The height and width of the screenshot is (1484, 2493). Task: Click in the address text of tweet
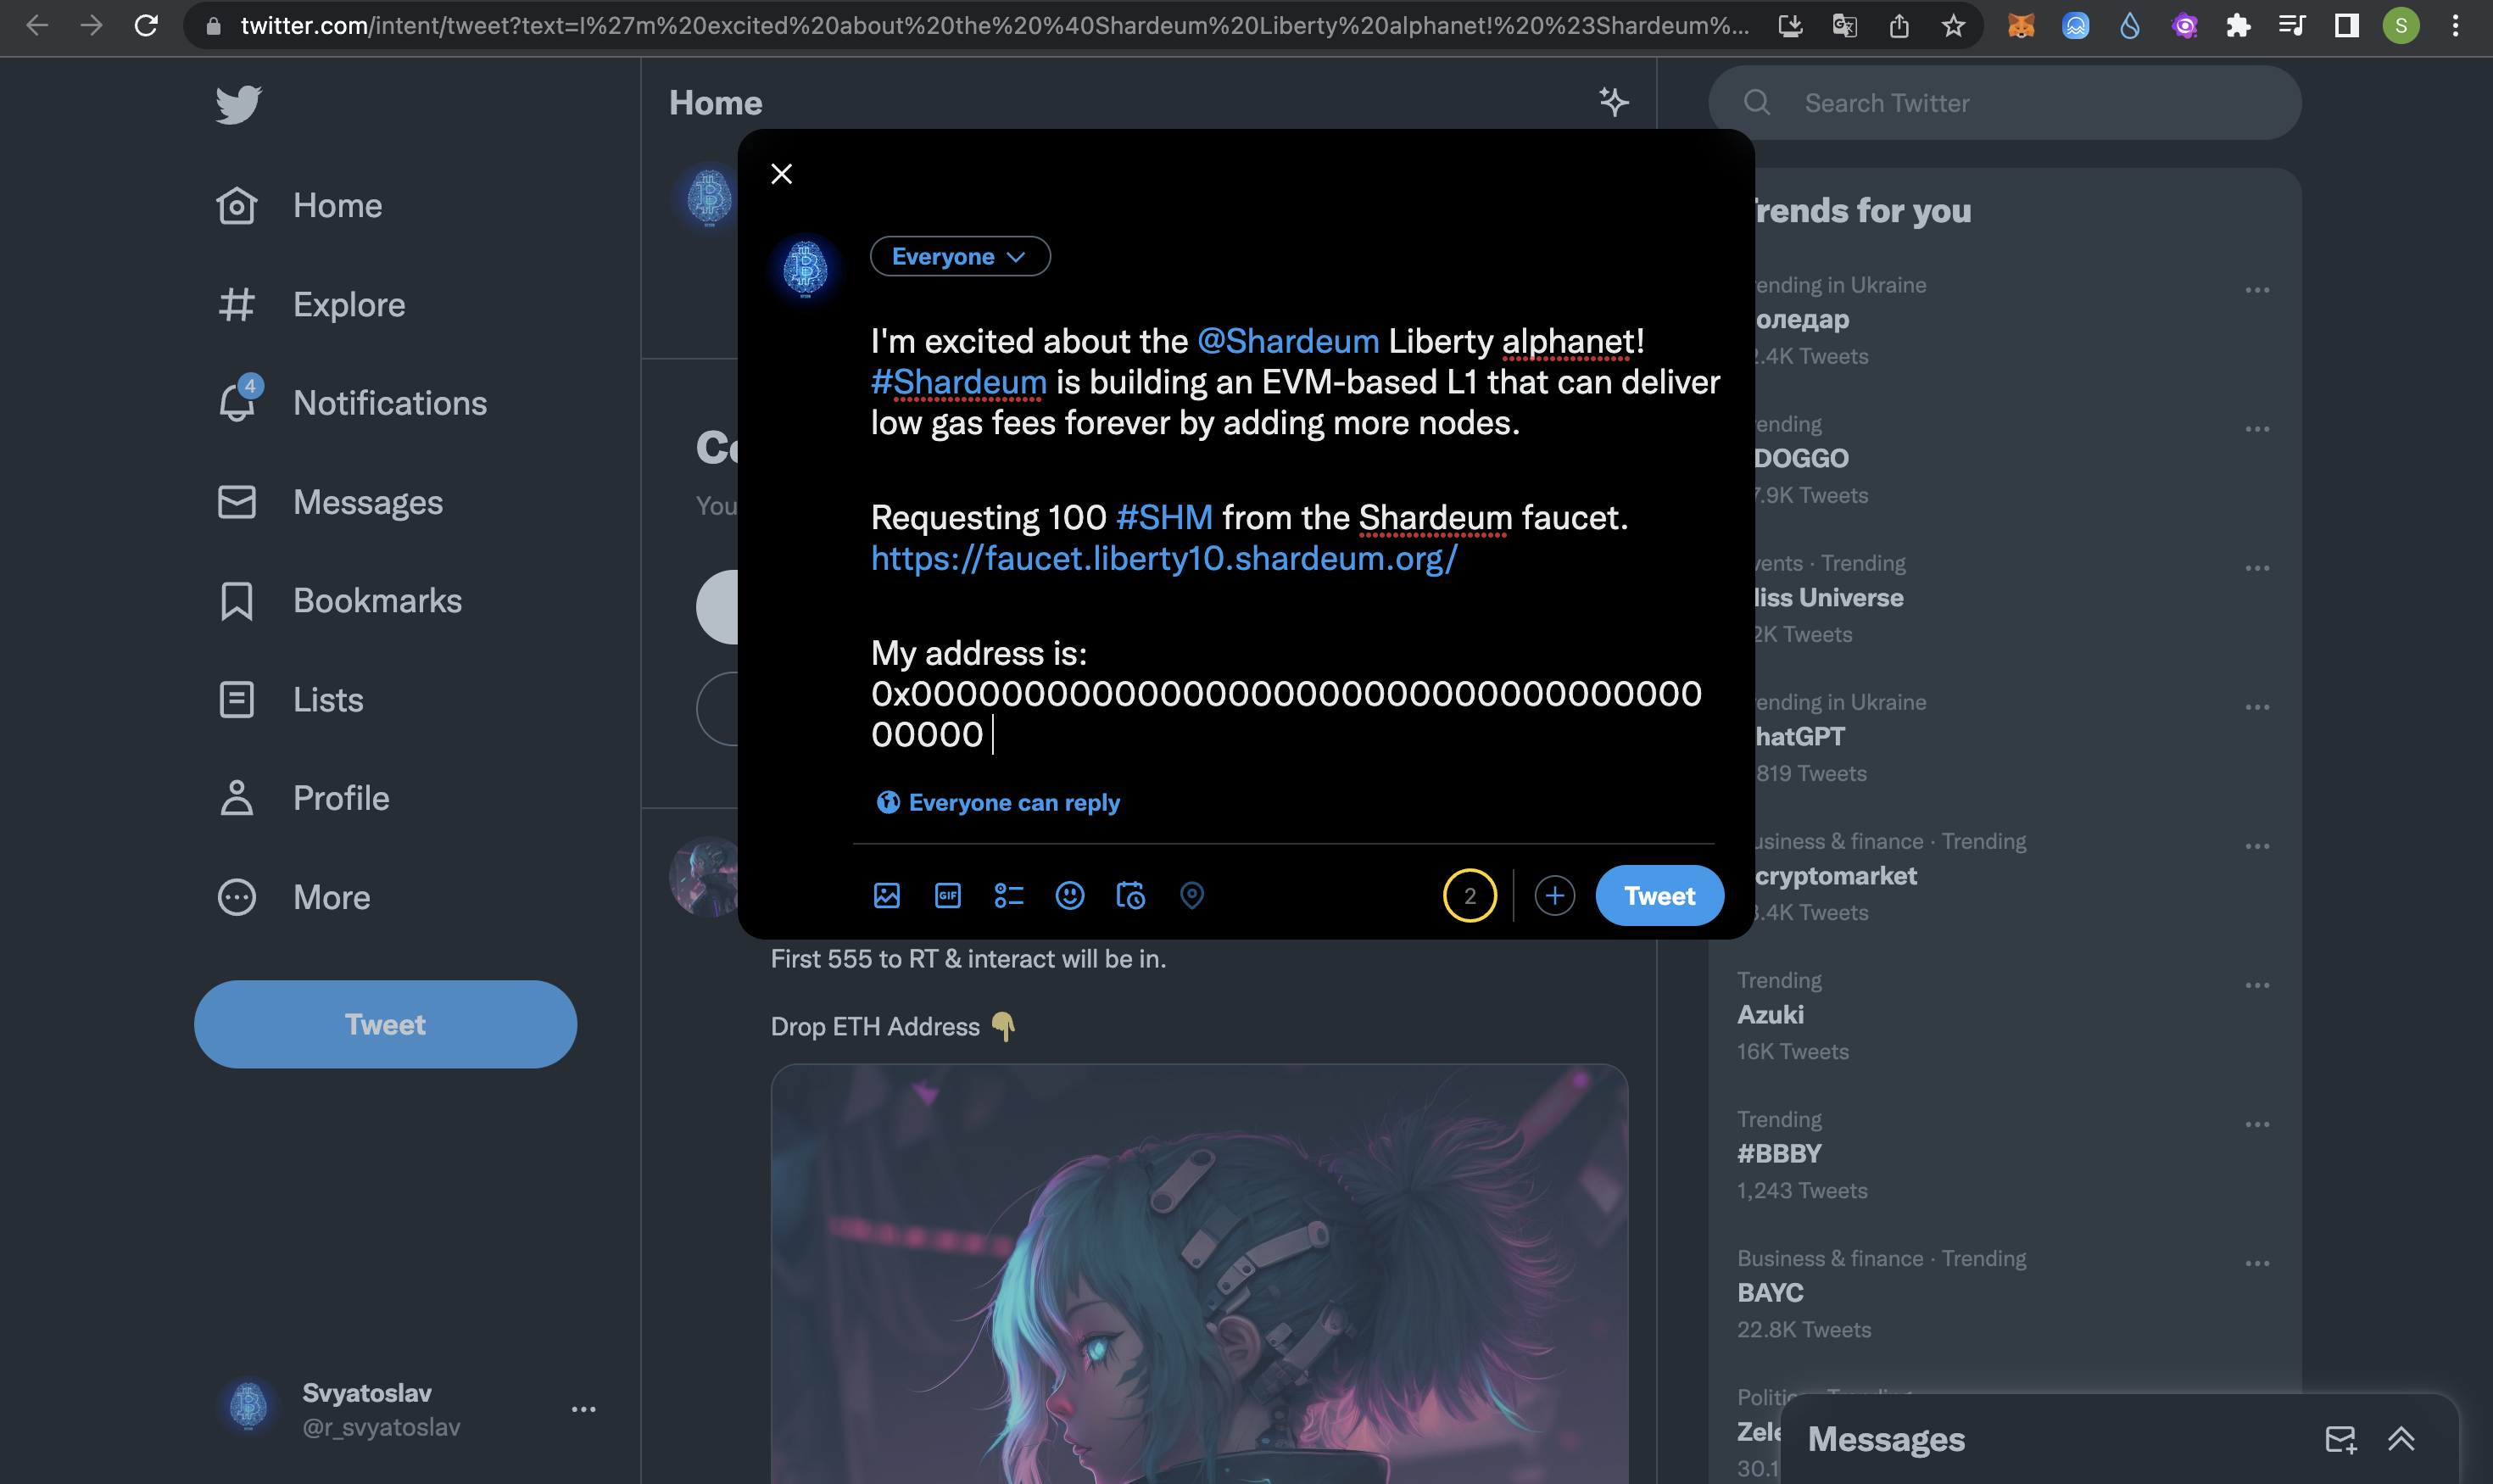[1286, 714]
